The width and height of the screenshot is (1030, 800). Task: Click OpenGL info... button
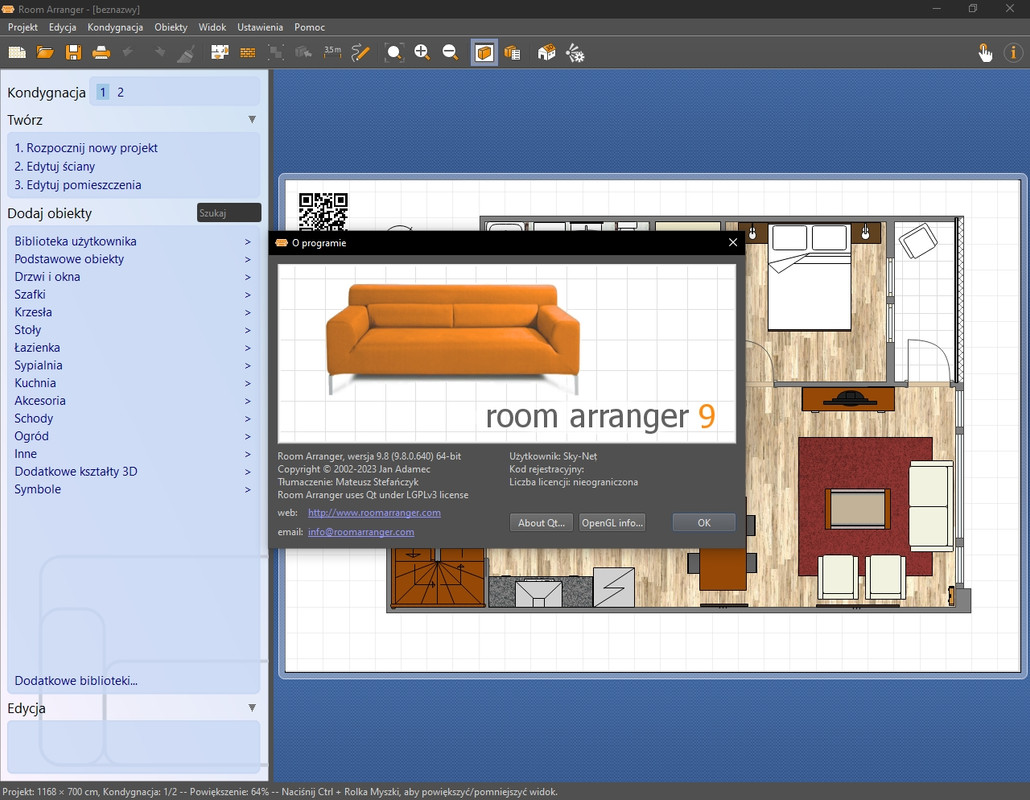click(612, 523)
